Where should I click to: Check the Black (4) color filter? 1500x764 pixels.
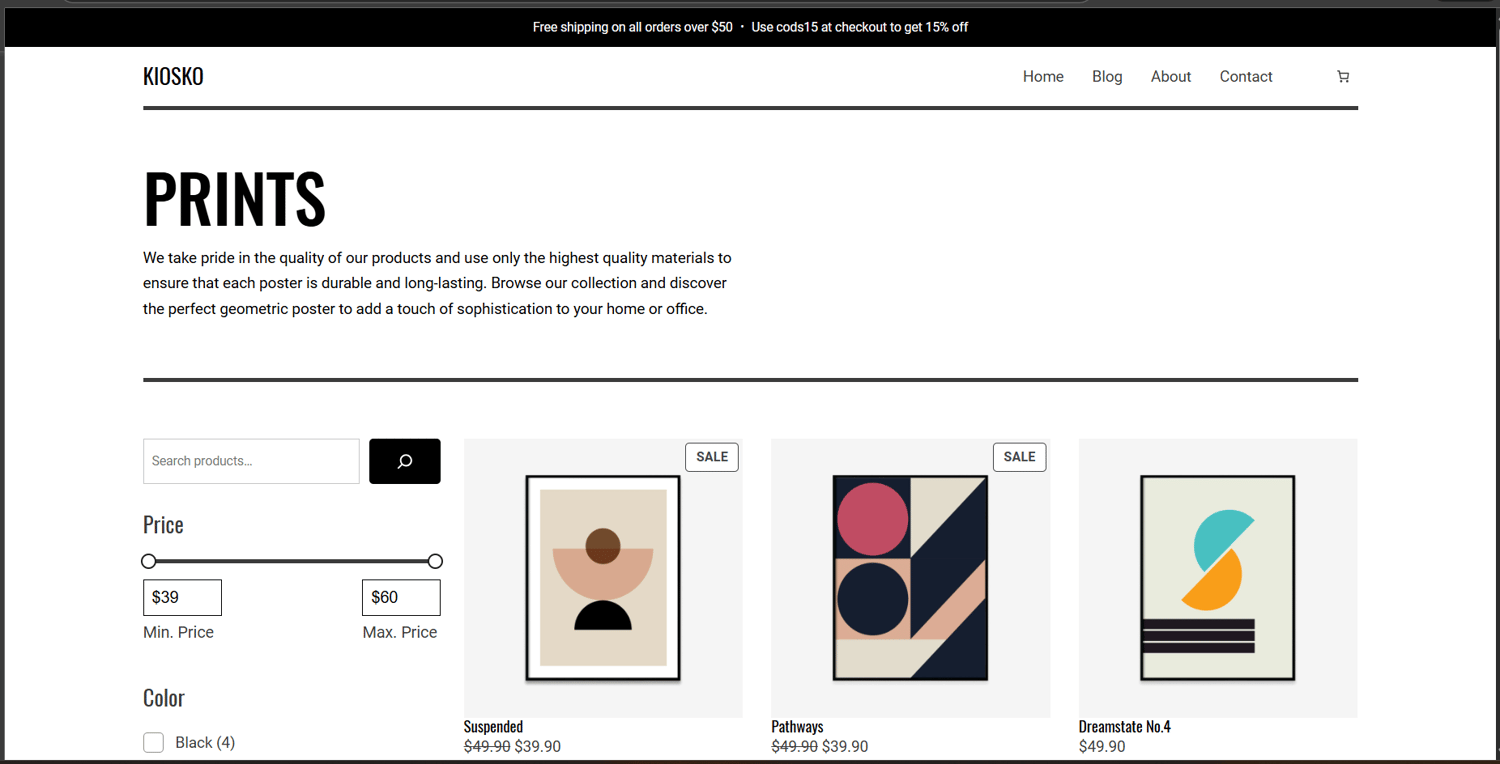point(153,742)
